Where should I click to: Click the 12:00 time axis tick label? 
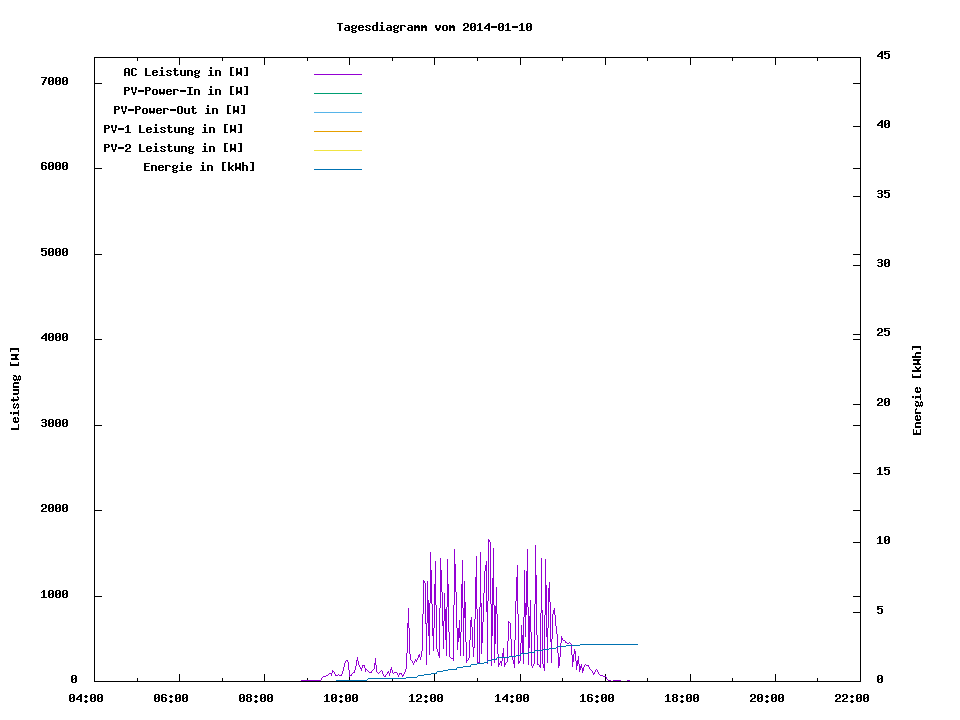pos(426,698)
